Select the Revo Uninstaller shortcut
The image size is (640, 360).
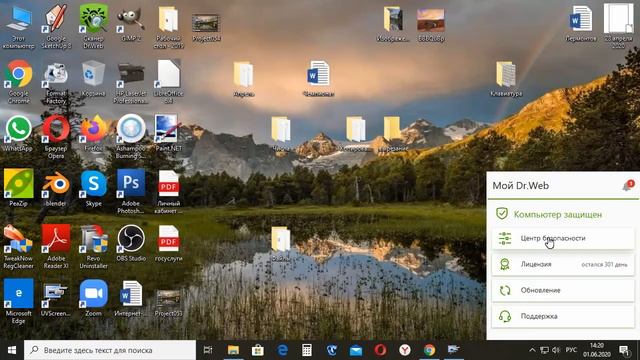[93, 247]
